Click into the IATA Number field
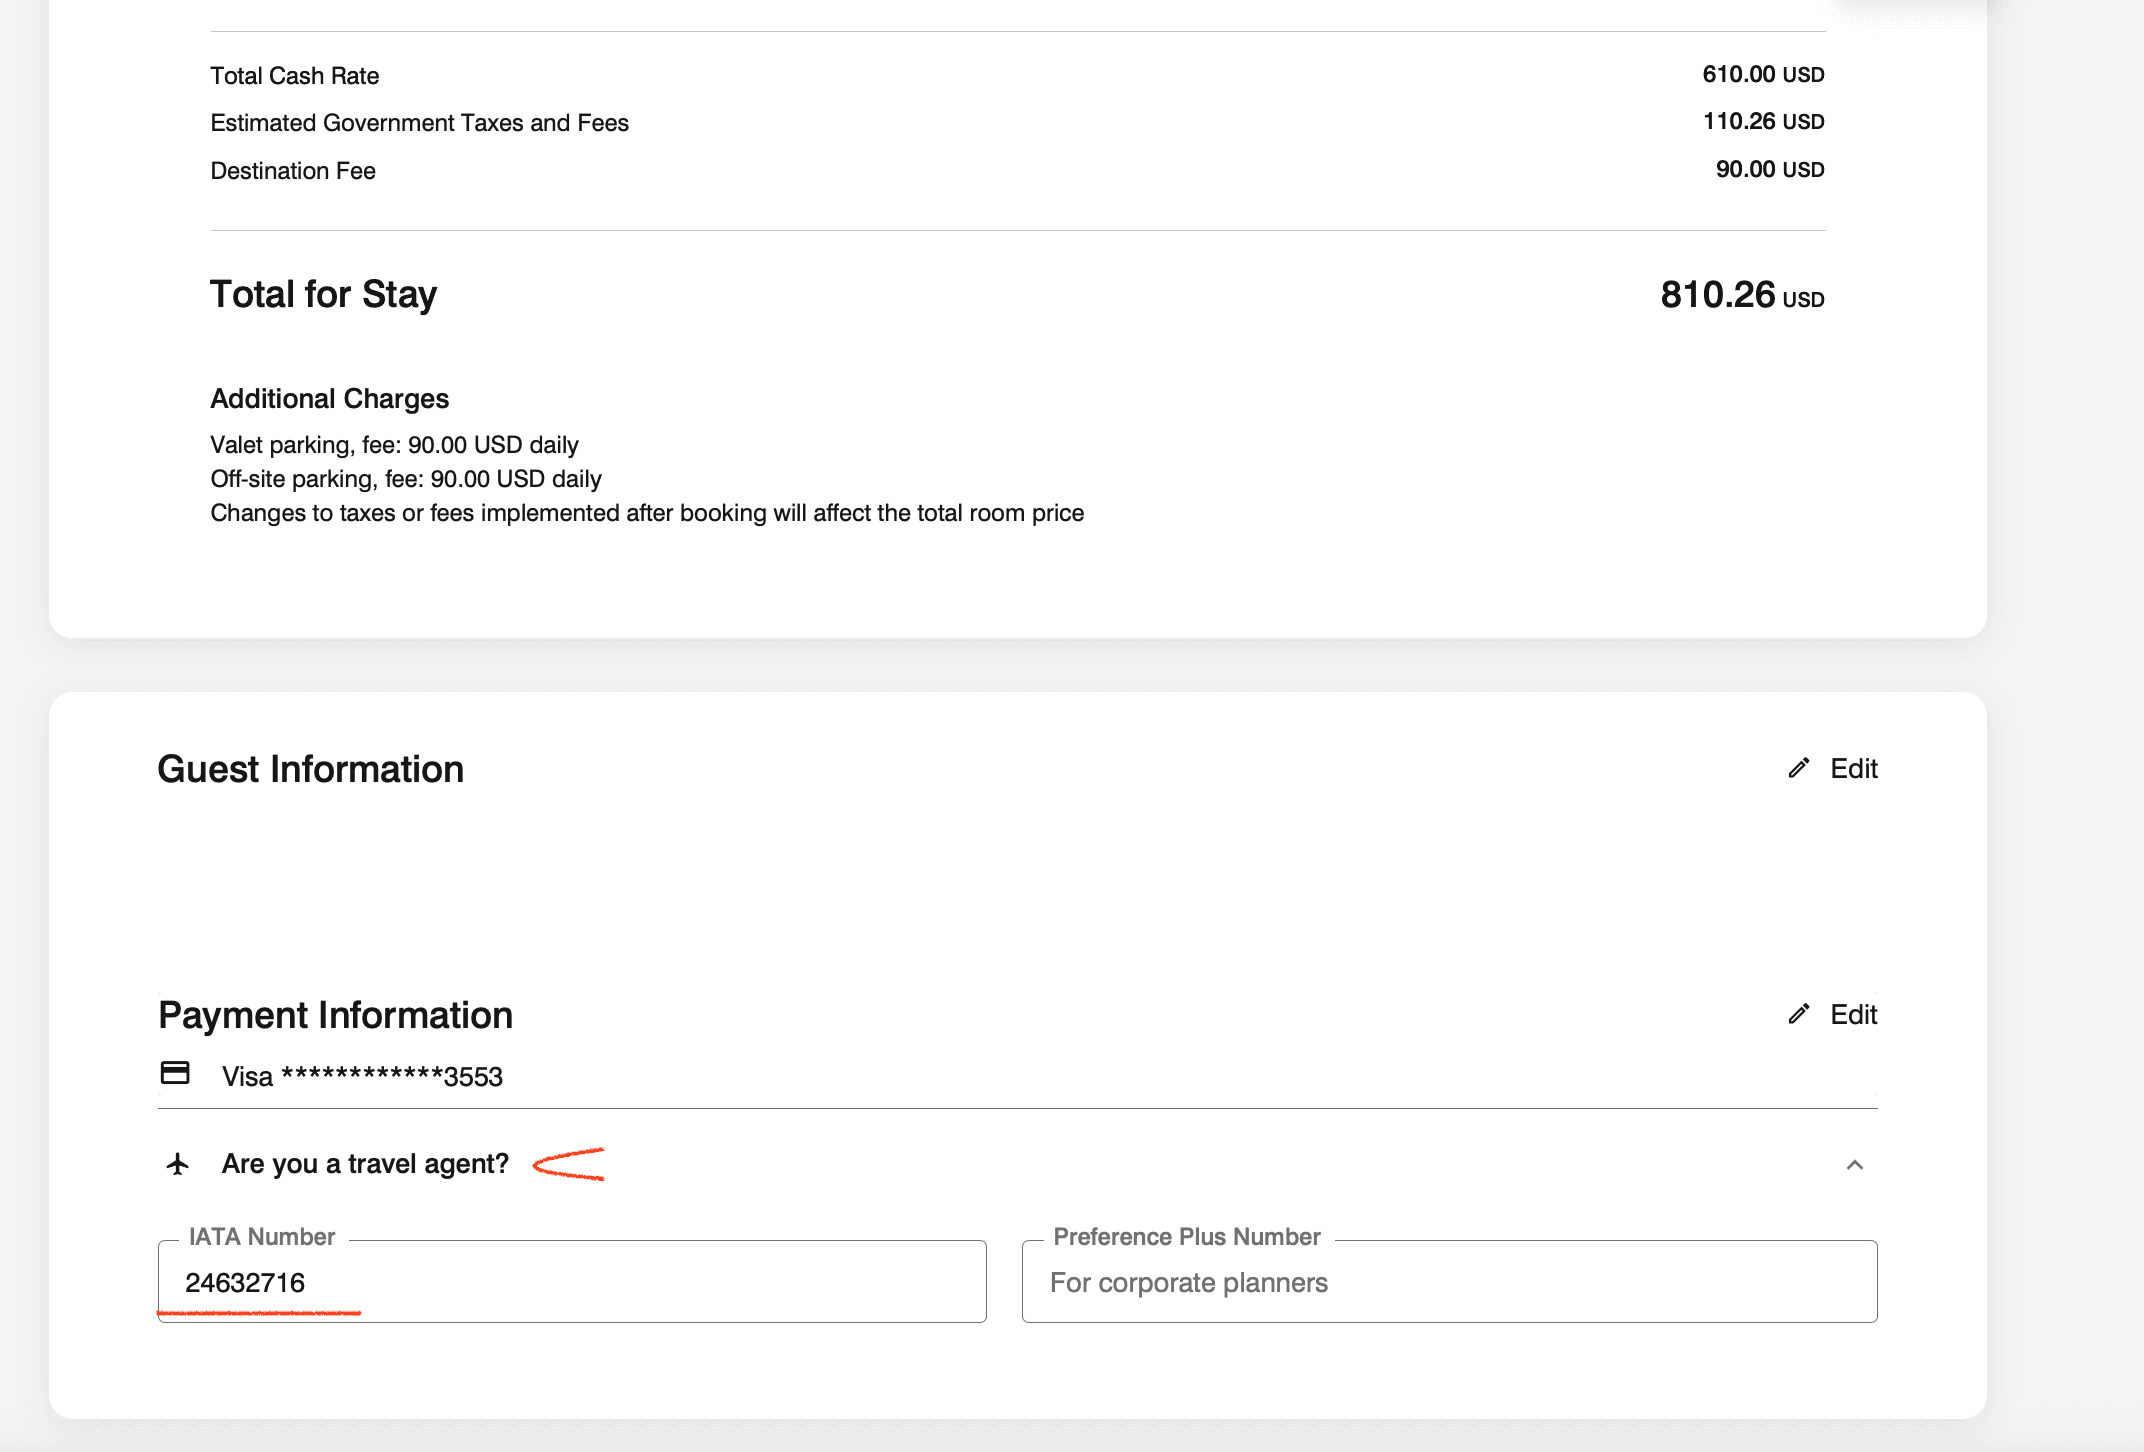2144x1452 pixels. 572,1282
